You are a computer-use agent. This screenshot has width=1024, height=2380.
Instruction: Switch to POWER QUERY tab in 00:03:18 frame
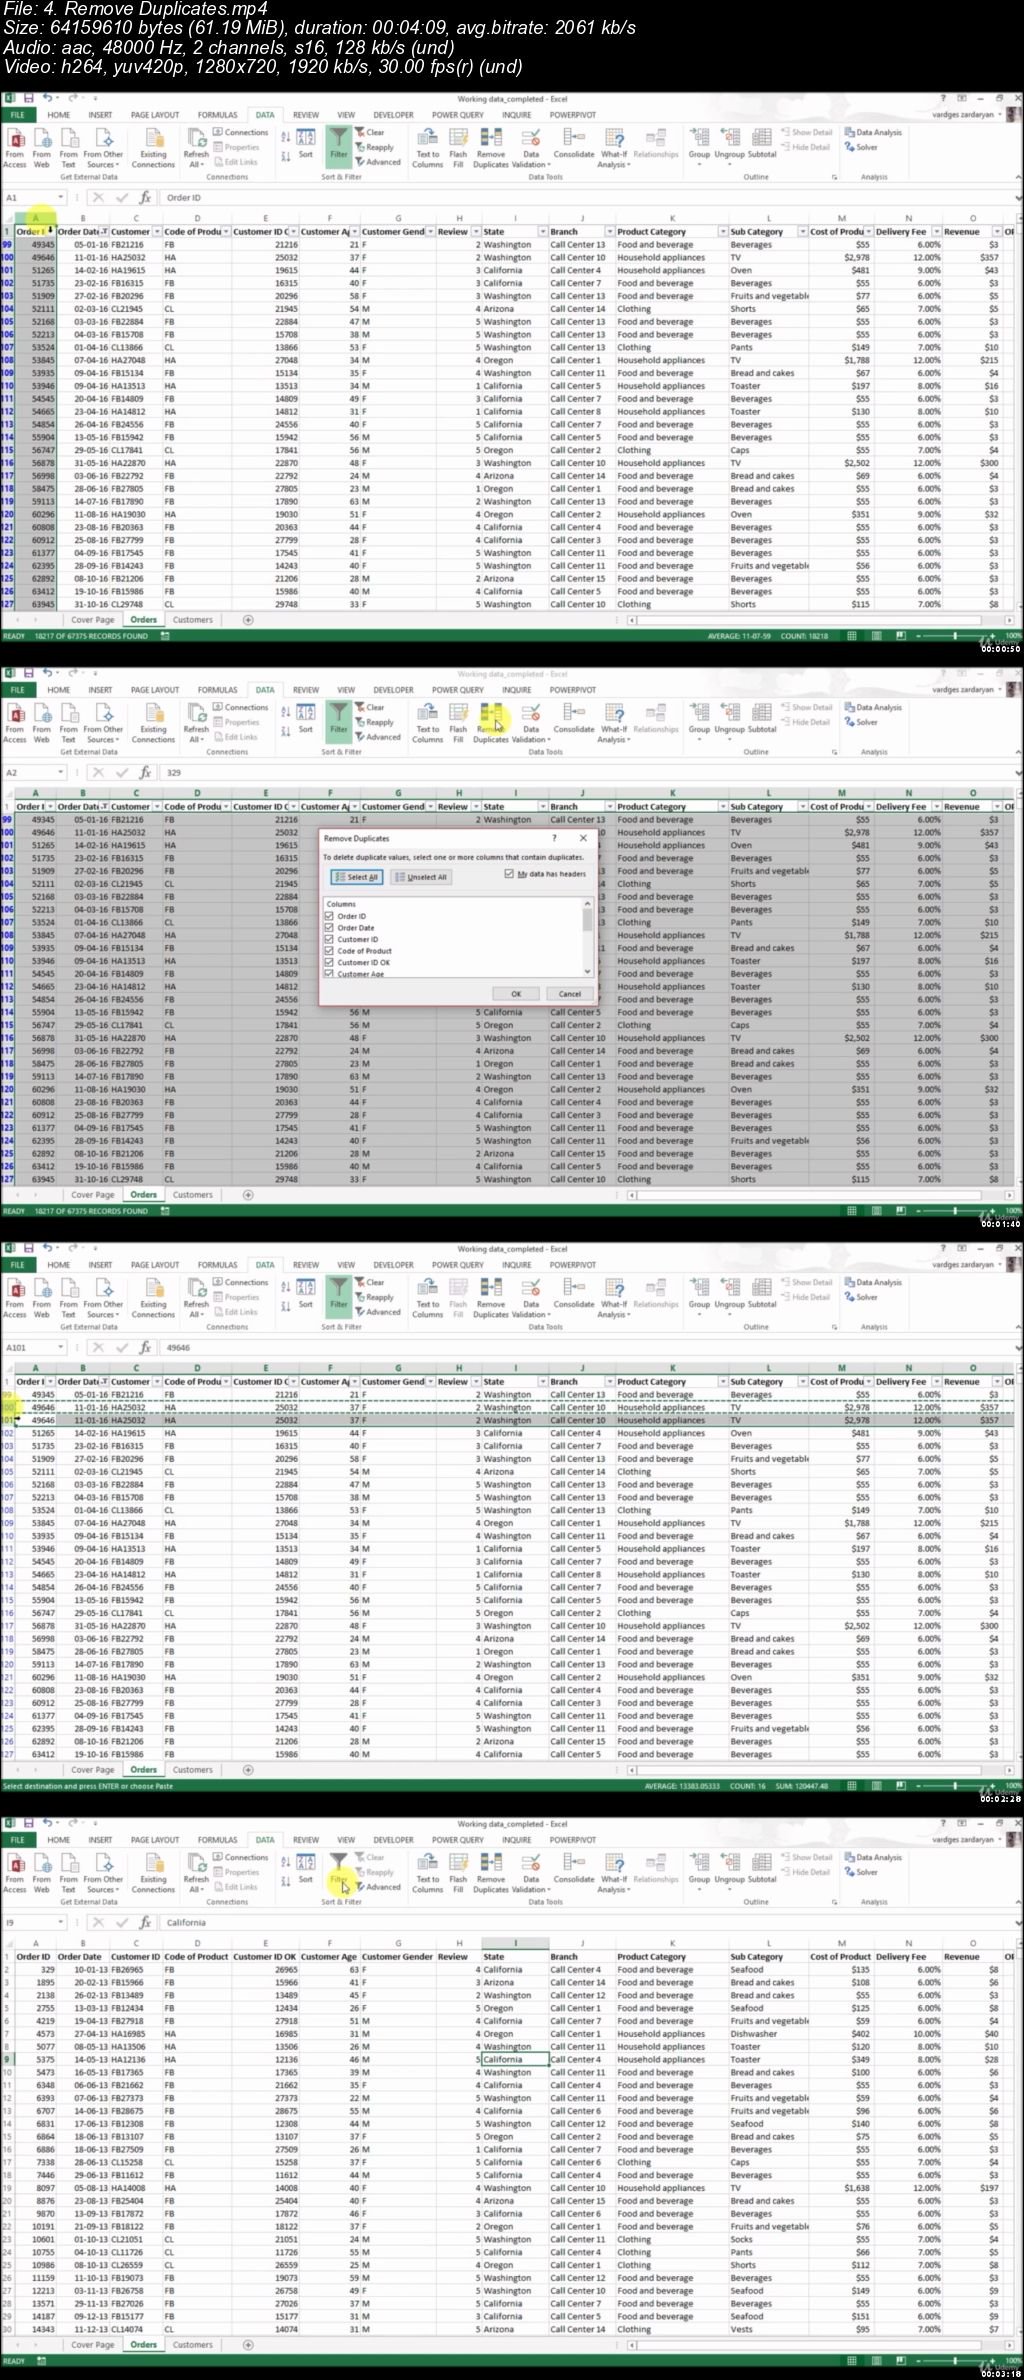[457, 1840]
